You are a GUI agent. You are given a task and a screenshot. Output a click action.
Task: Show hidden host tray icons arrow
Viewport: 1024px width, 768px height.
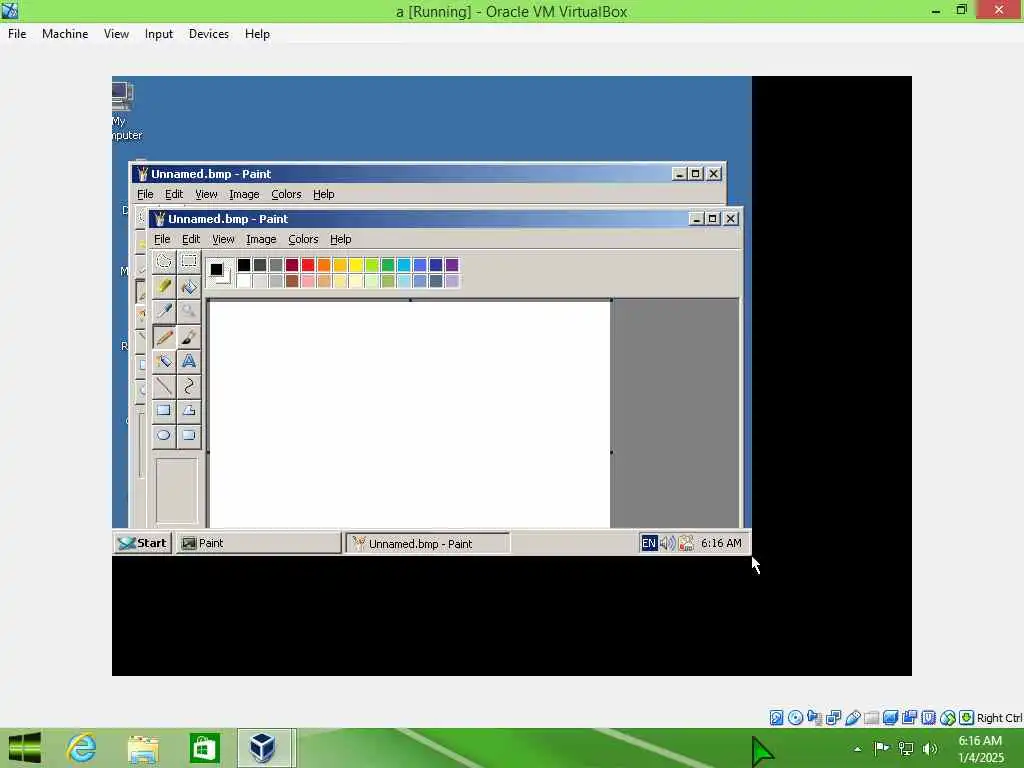point(857,749)
